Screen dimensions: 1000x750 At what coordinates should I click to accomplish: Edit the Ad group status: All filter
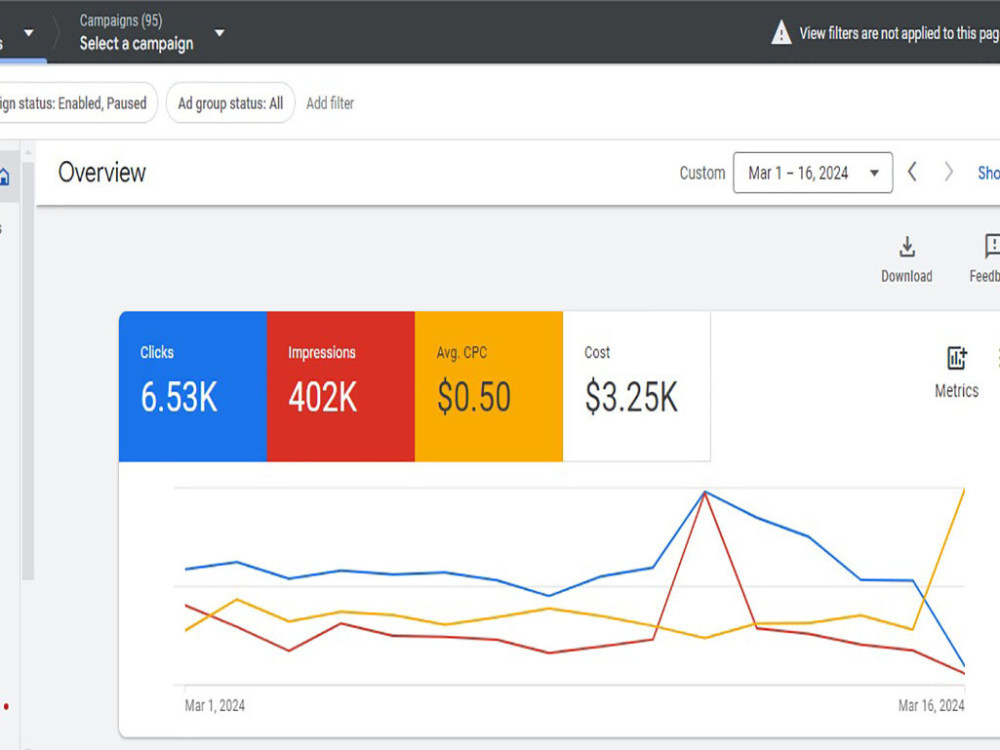click(231, 103)
